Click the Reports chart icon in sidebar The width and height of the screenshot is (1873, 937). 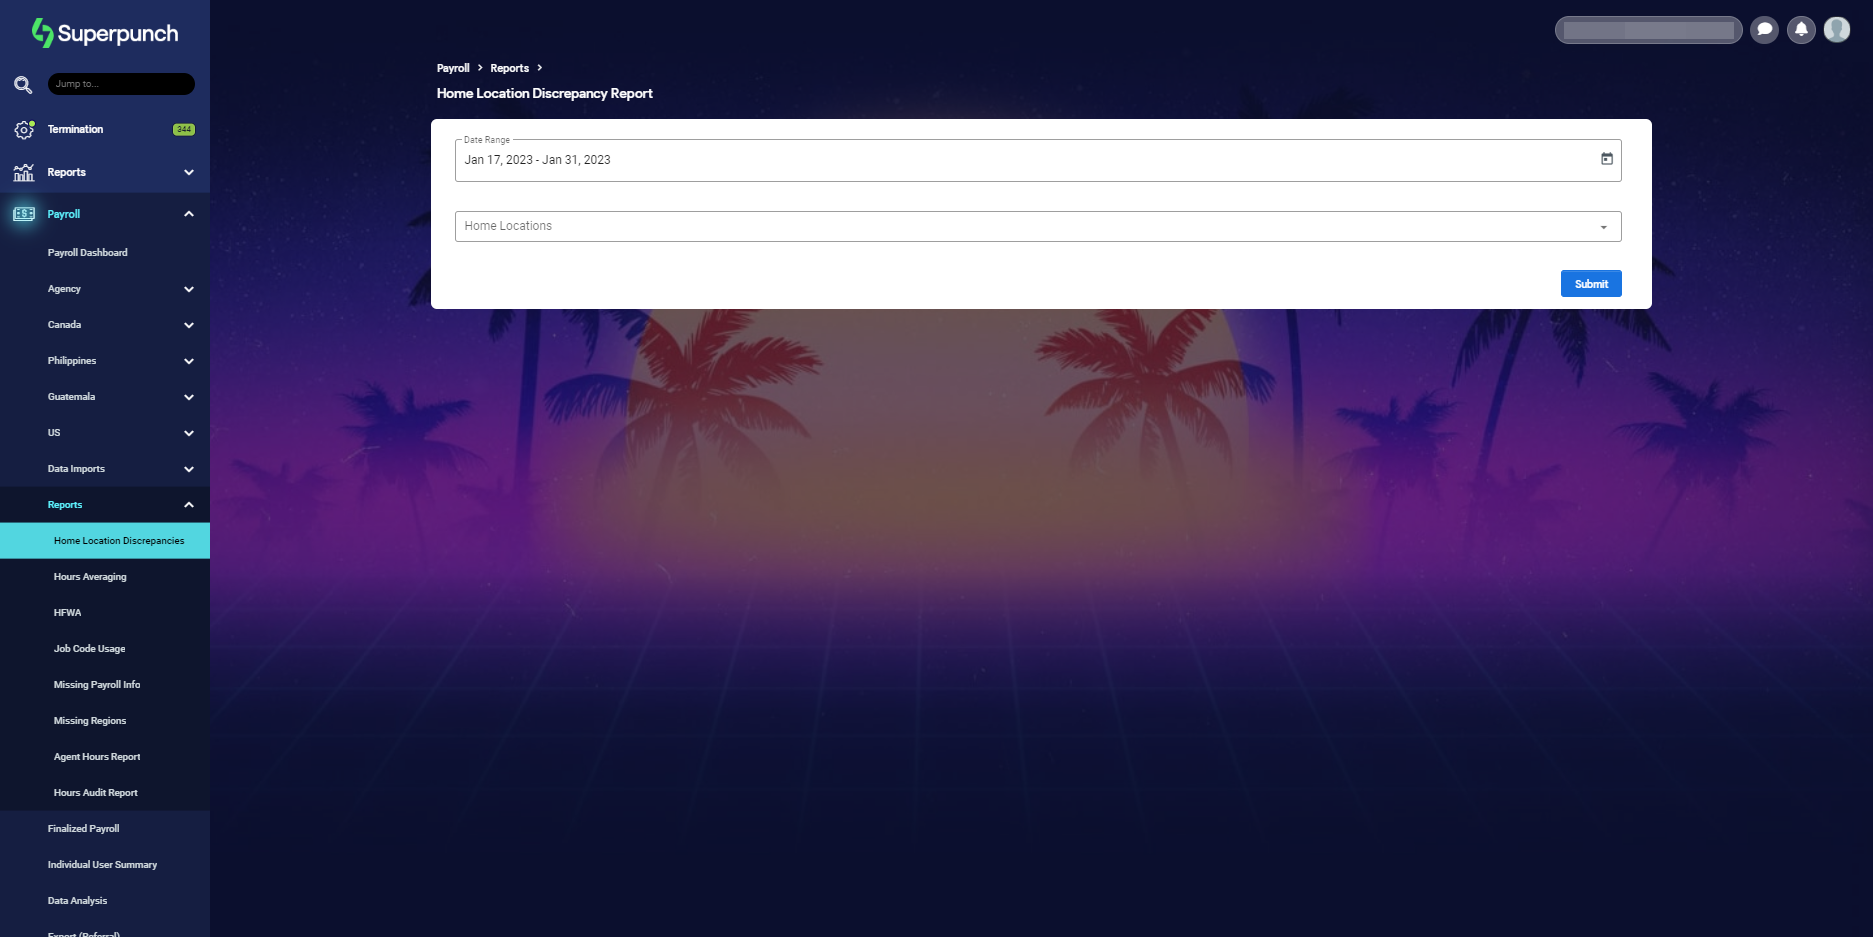coord(23,172)
